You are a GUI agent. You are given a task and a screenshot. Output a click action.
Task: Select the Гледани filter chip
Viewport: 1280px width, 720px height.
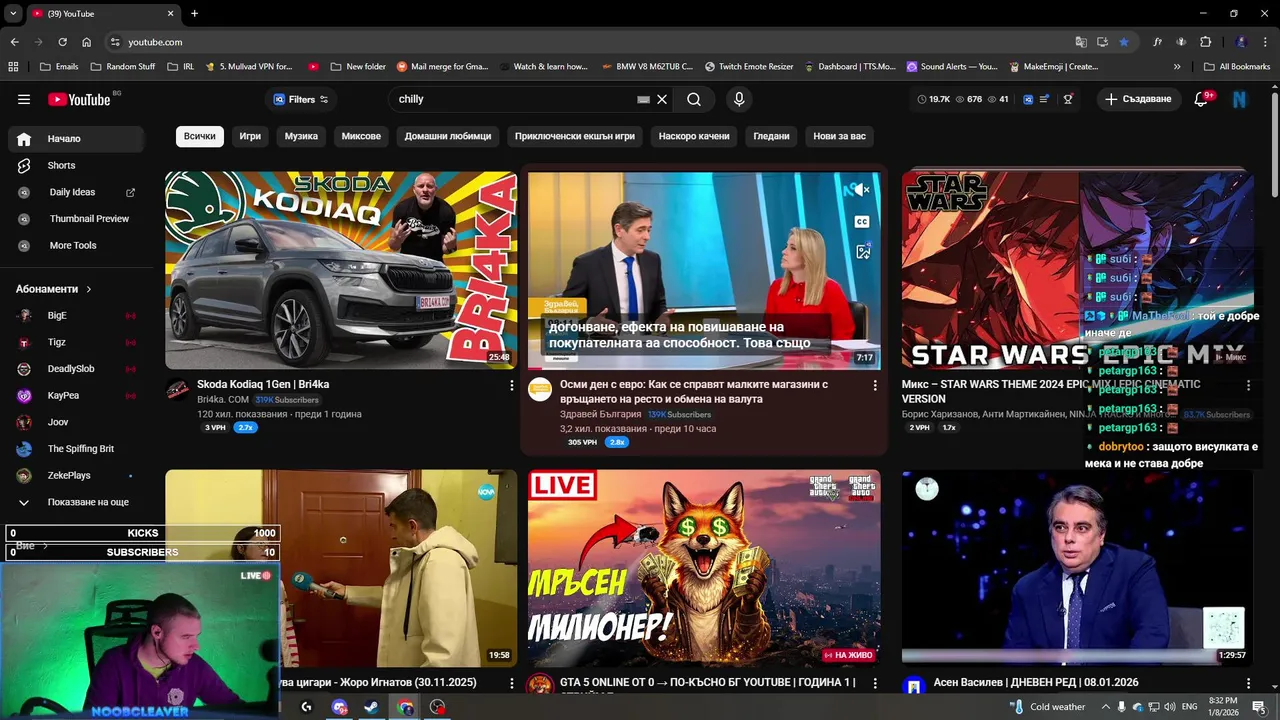[771, 136]
